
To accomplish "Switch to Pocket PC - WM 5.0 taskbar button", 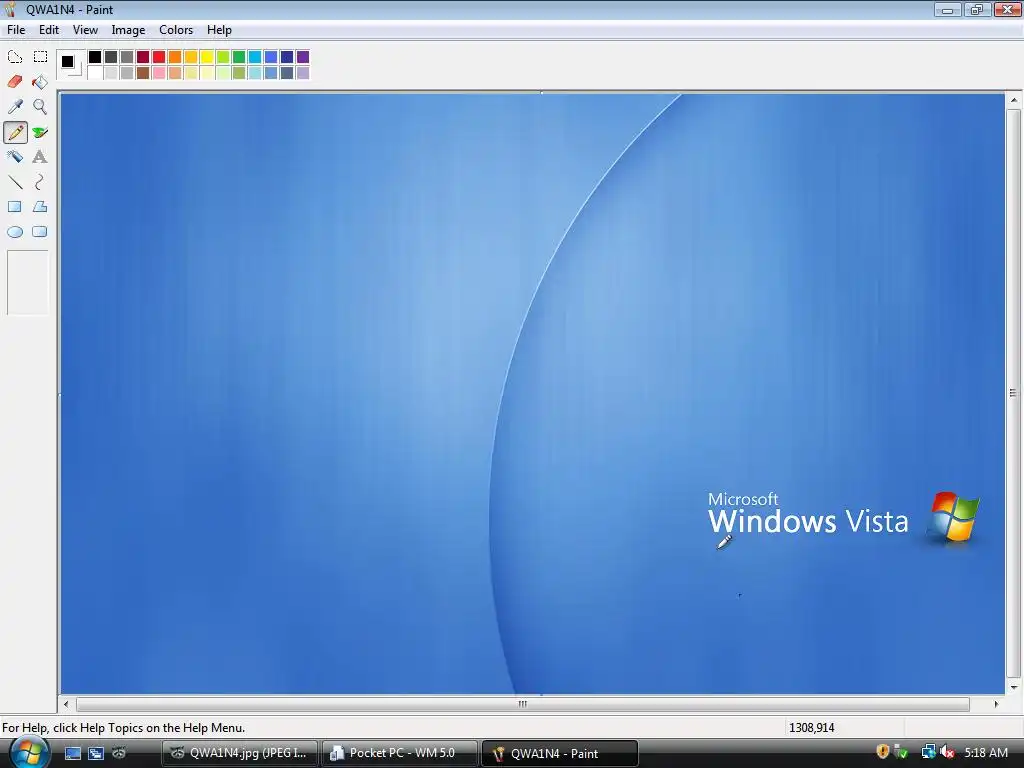I will (x=399, y=753).
